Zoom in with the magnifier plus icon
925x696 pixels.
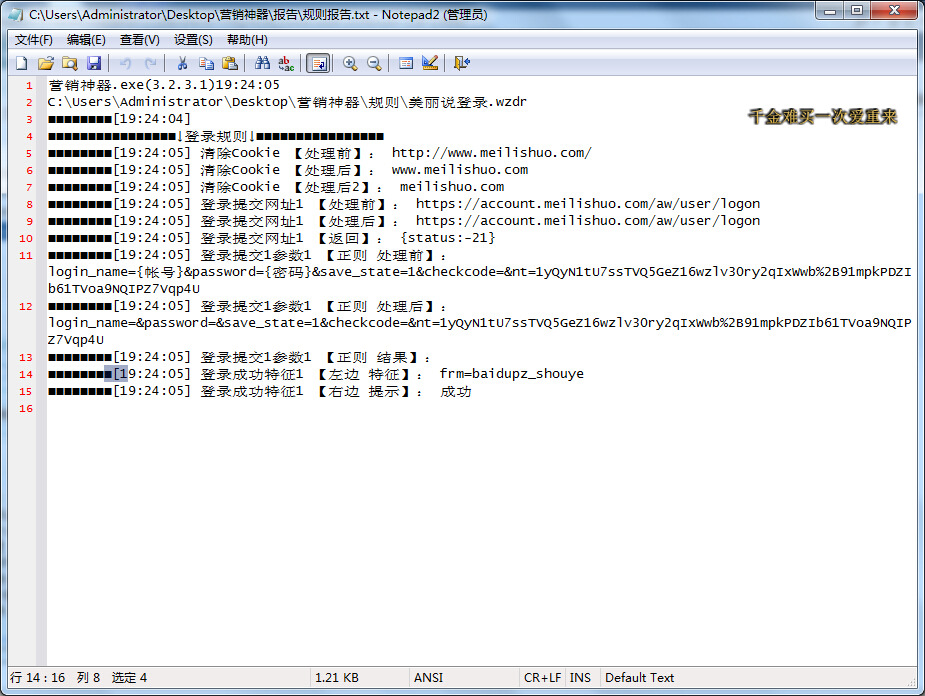[350, 63]
